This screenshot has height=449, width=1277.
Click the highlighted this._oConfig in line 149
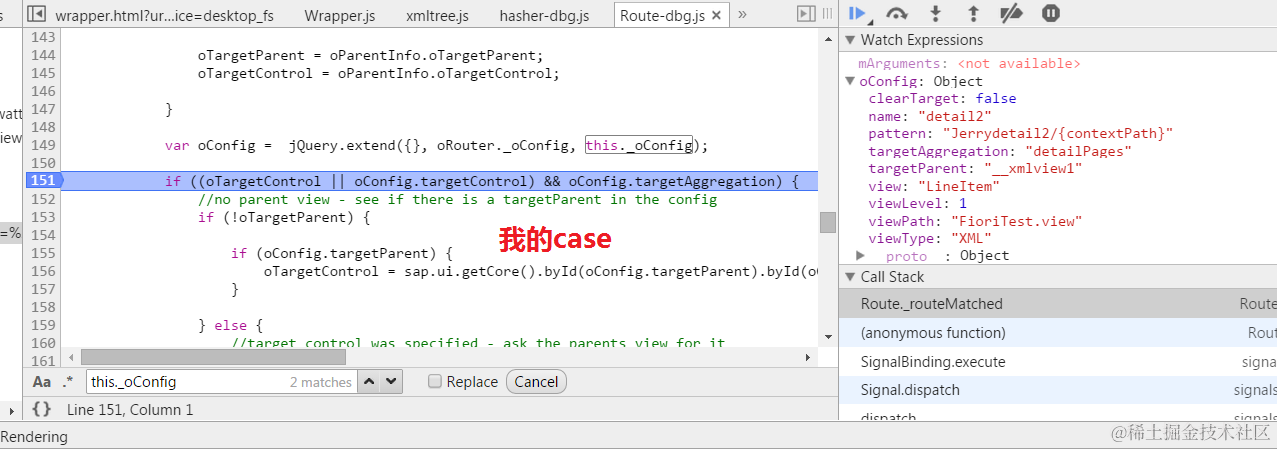[x=639, y=145]
